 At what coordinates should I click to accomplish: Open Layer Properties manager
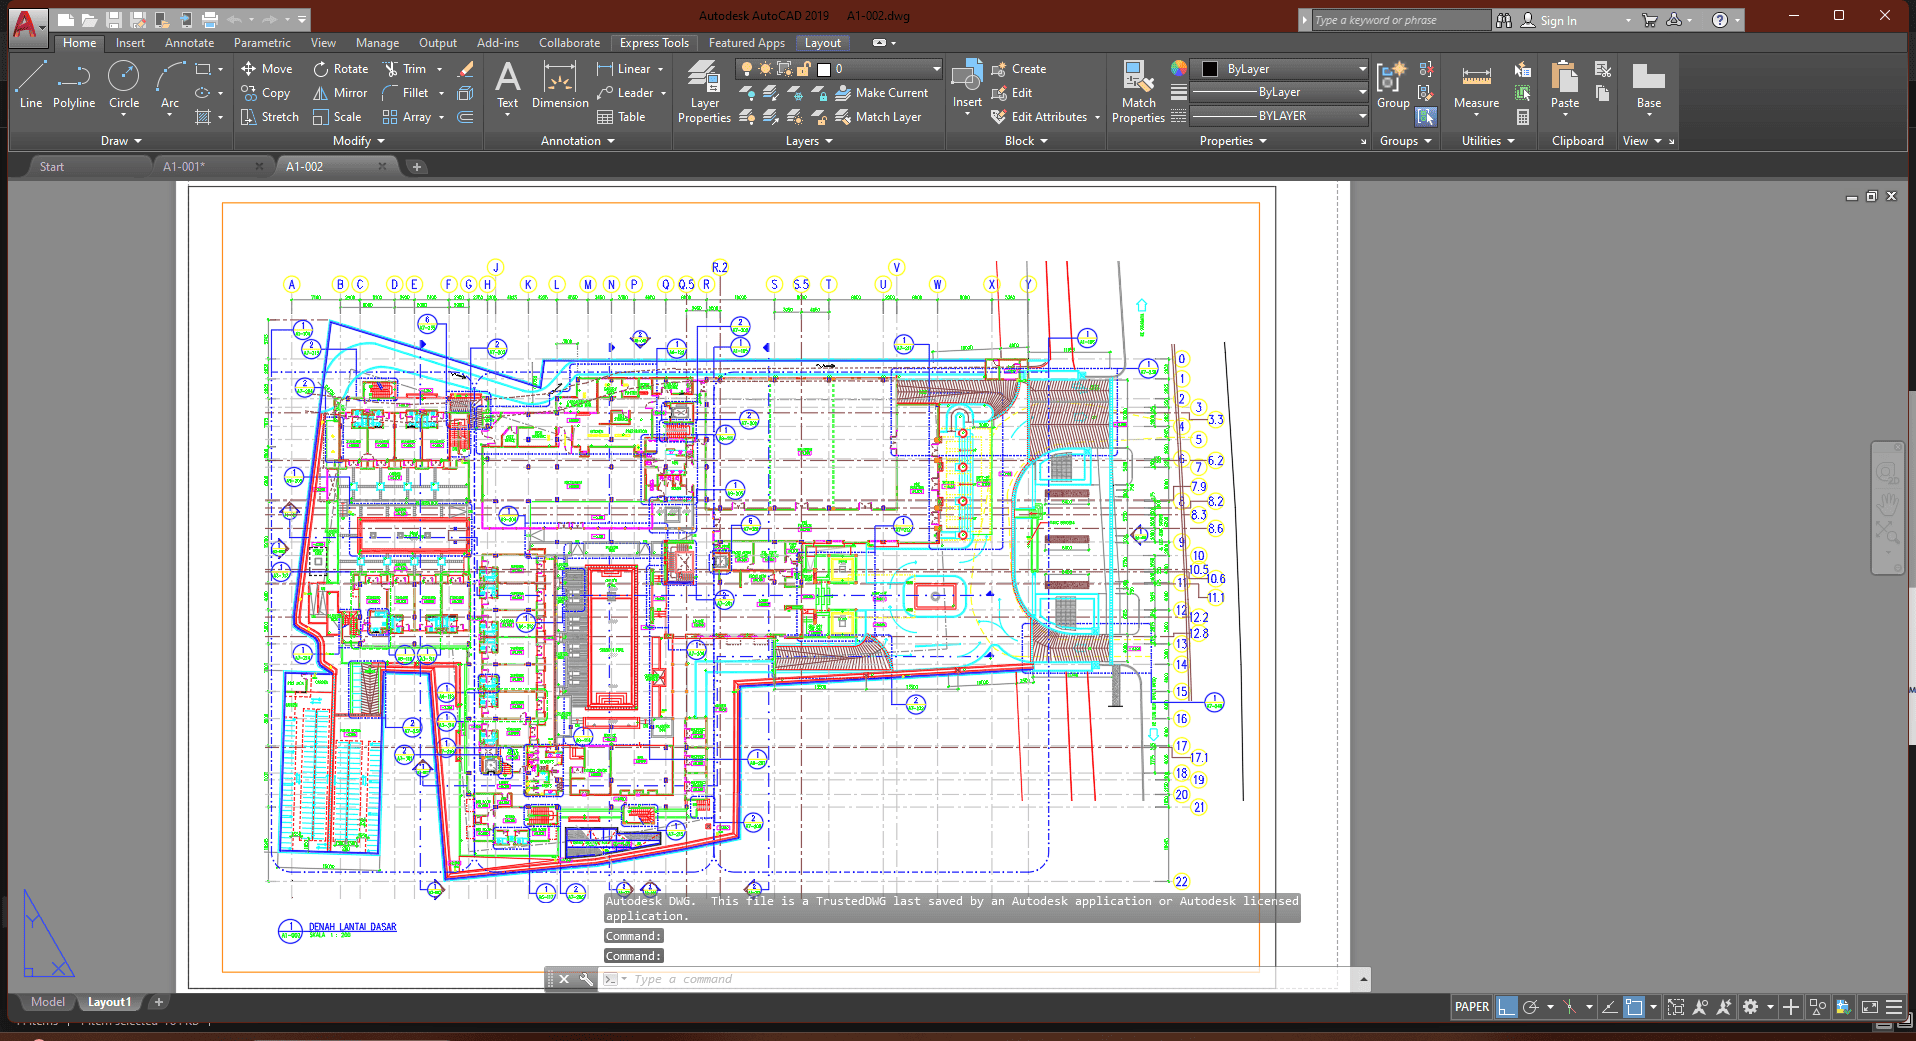tap(704, 92)
